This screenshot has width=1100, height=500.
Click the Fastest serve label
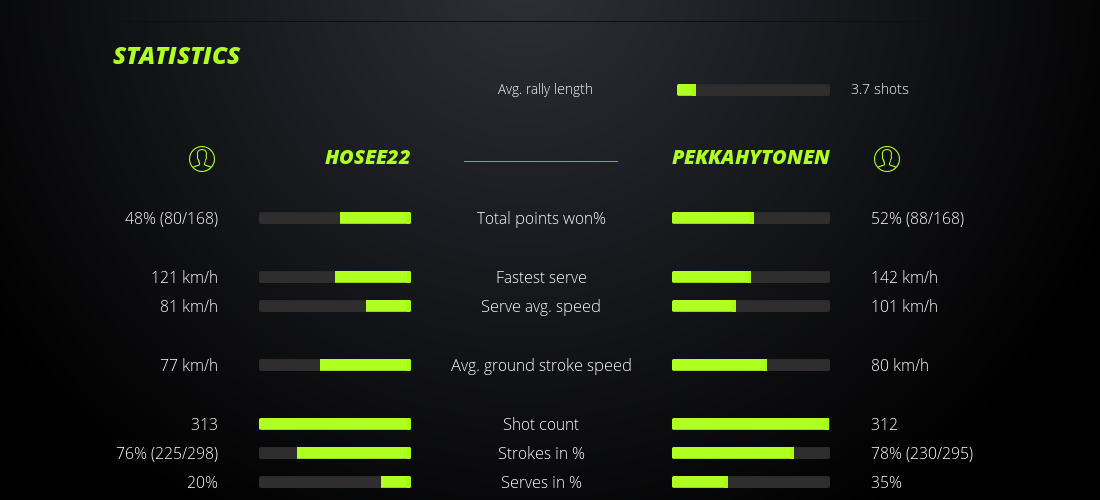tap(541, 277)
